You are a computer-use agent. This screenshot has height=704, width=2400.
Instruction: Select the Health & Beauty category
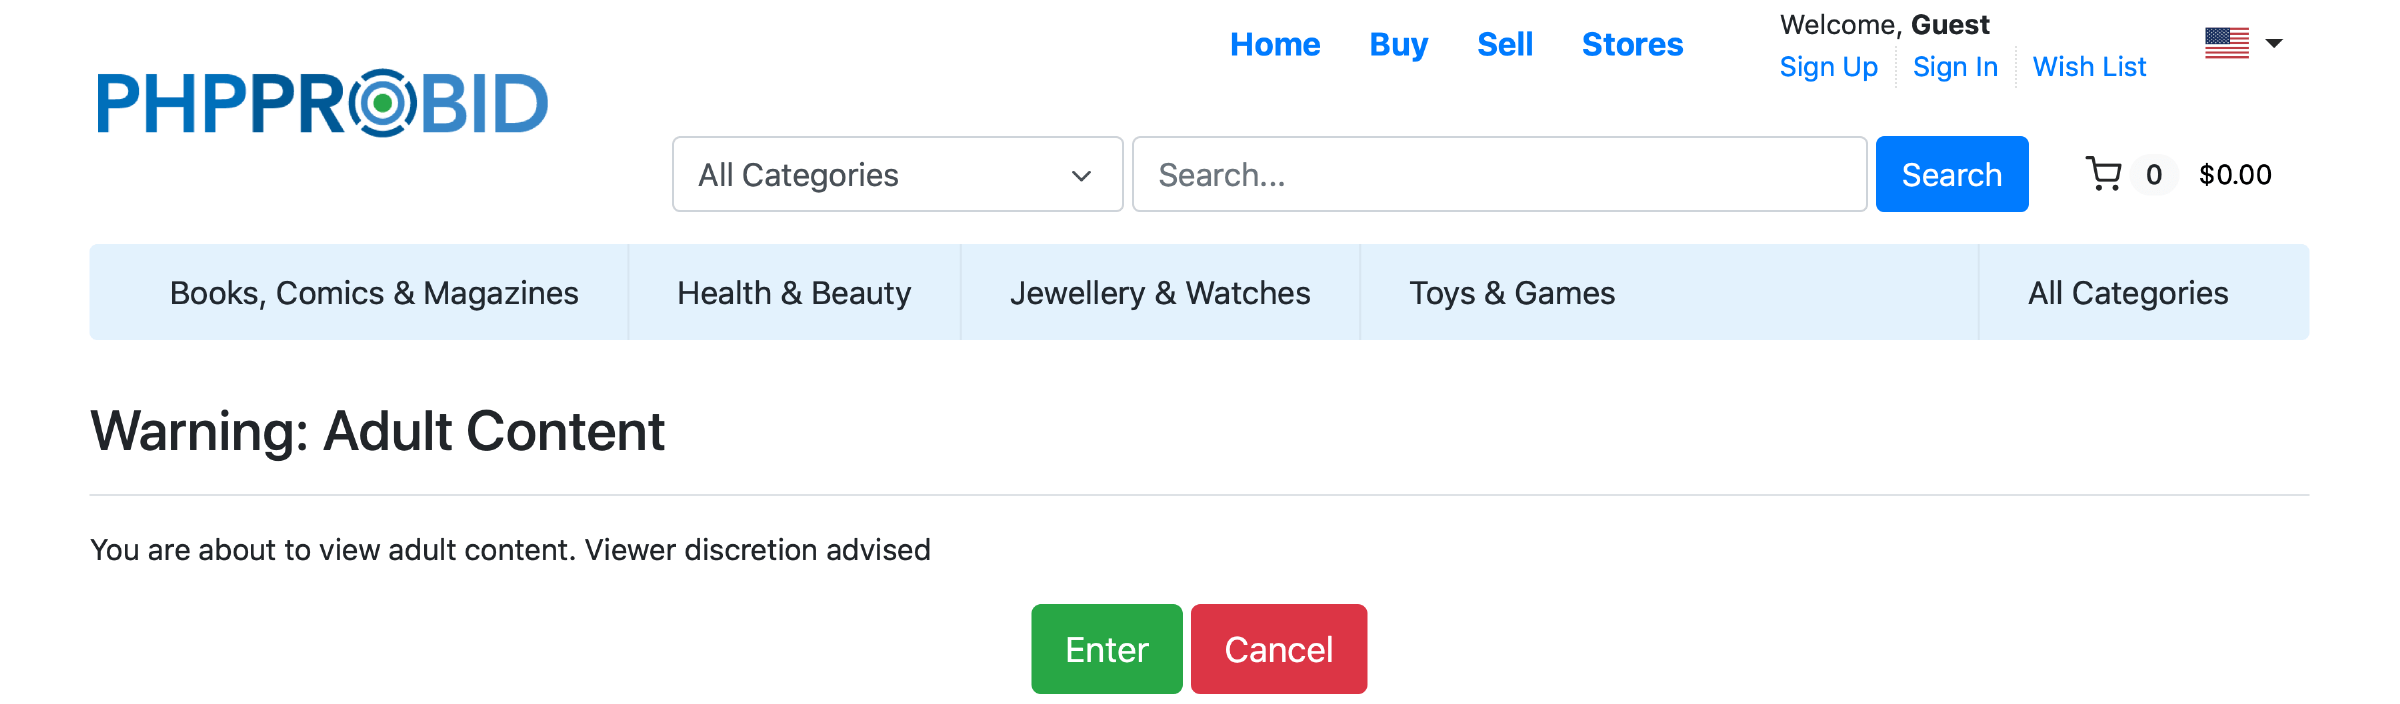pyautogui.click(x=794, y=293)
